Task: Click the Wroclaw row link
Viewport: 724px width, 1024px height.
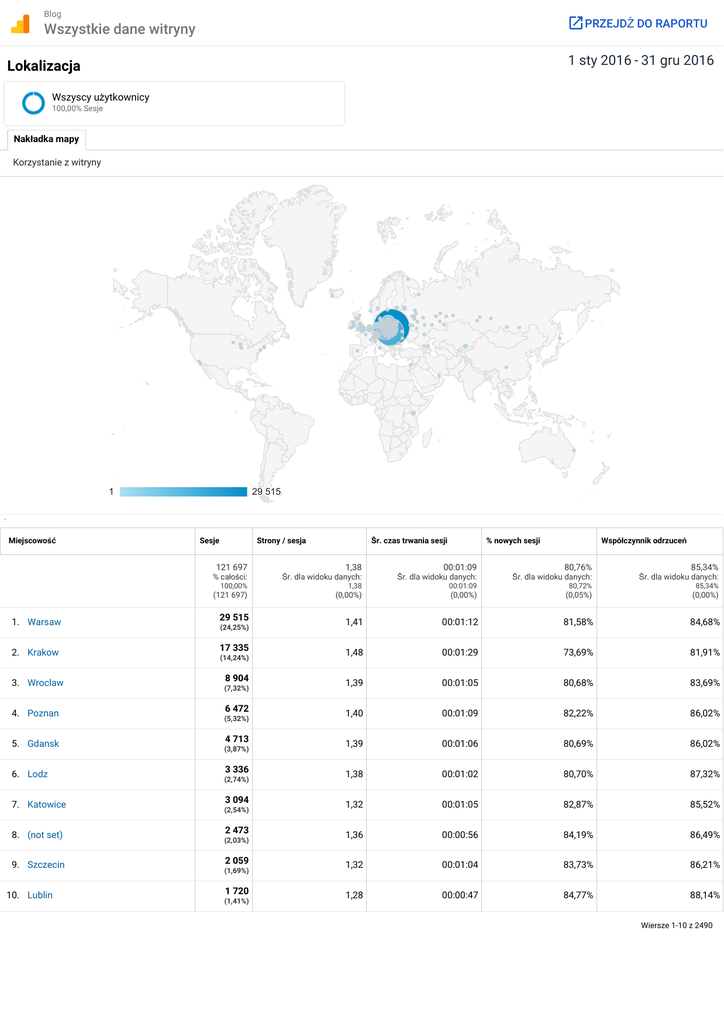Action: pos(45,683)
